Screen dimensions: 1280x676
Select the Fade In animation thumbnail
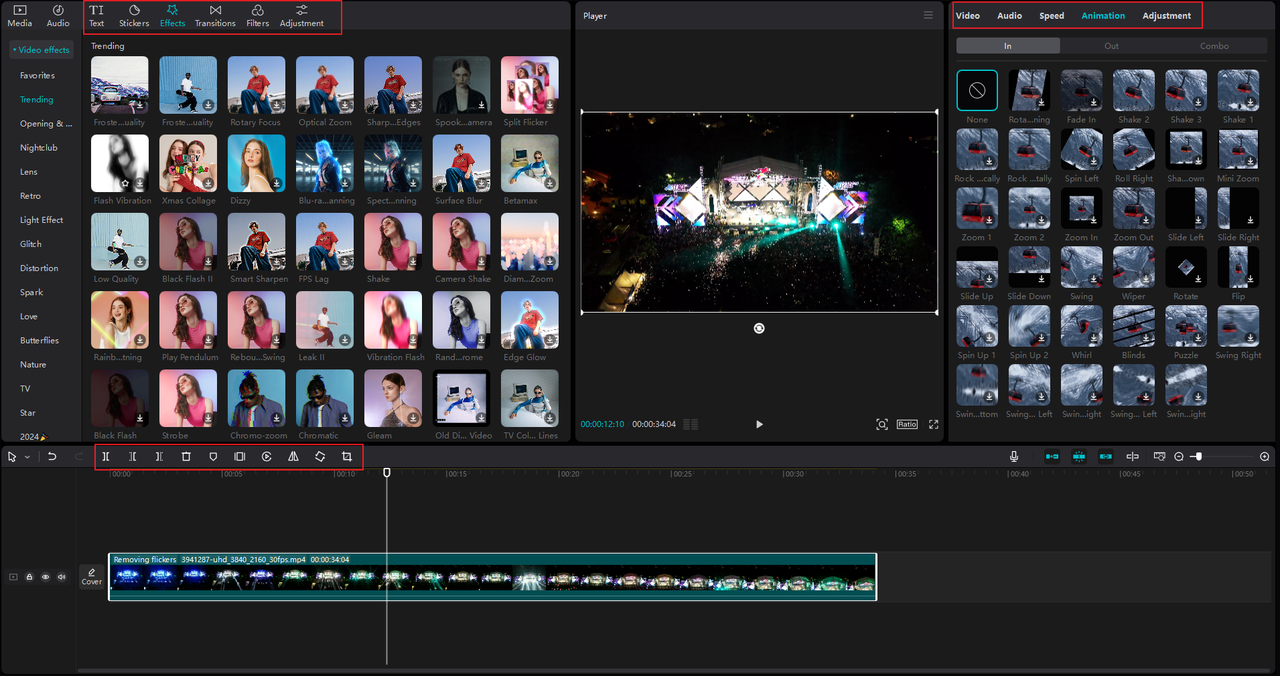pyautogui.click(x=1082, y=90)
